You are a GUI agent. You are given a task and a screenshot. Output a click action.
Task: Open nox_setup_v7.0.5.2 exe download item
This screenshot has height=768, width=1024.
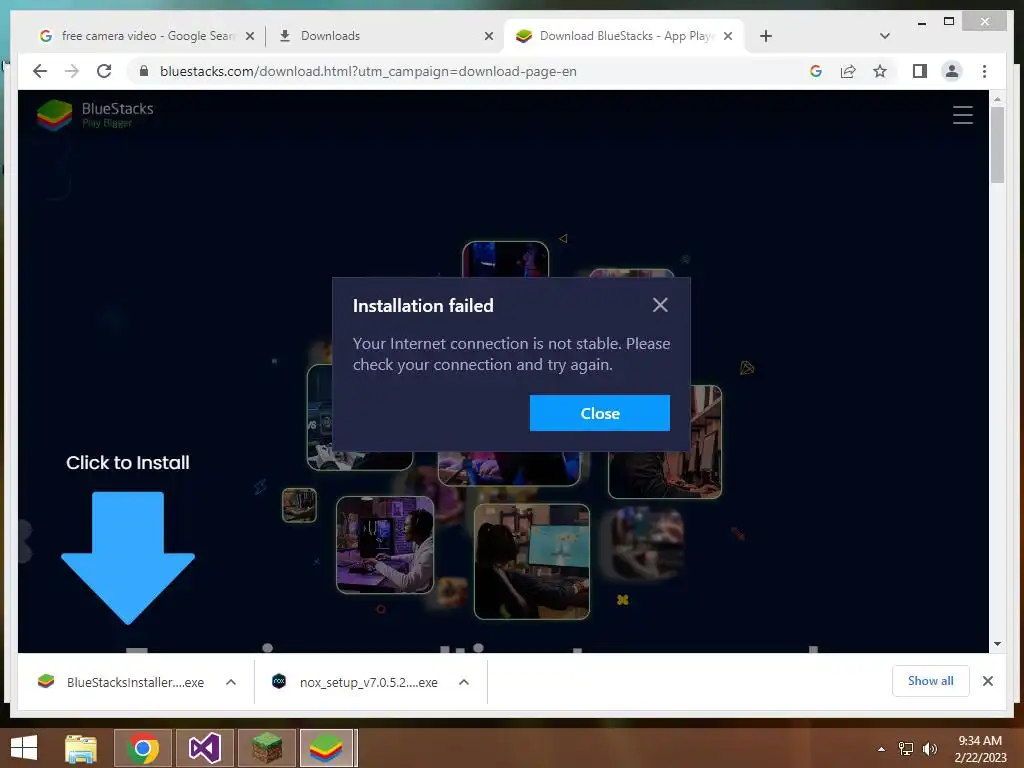(x=356, y=682)
